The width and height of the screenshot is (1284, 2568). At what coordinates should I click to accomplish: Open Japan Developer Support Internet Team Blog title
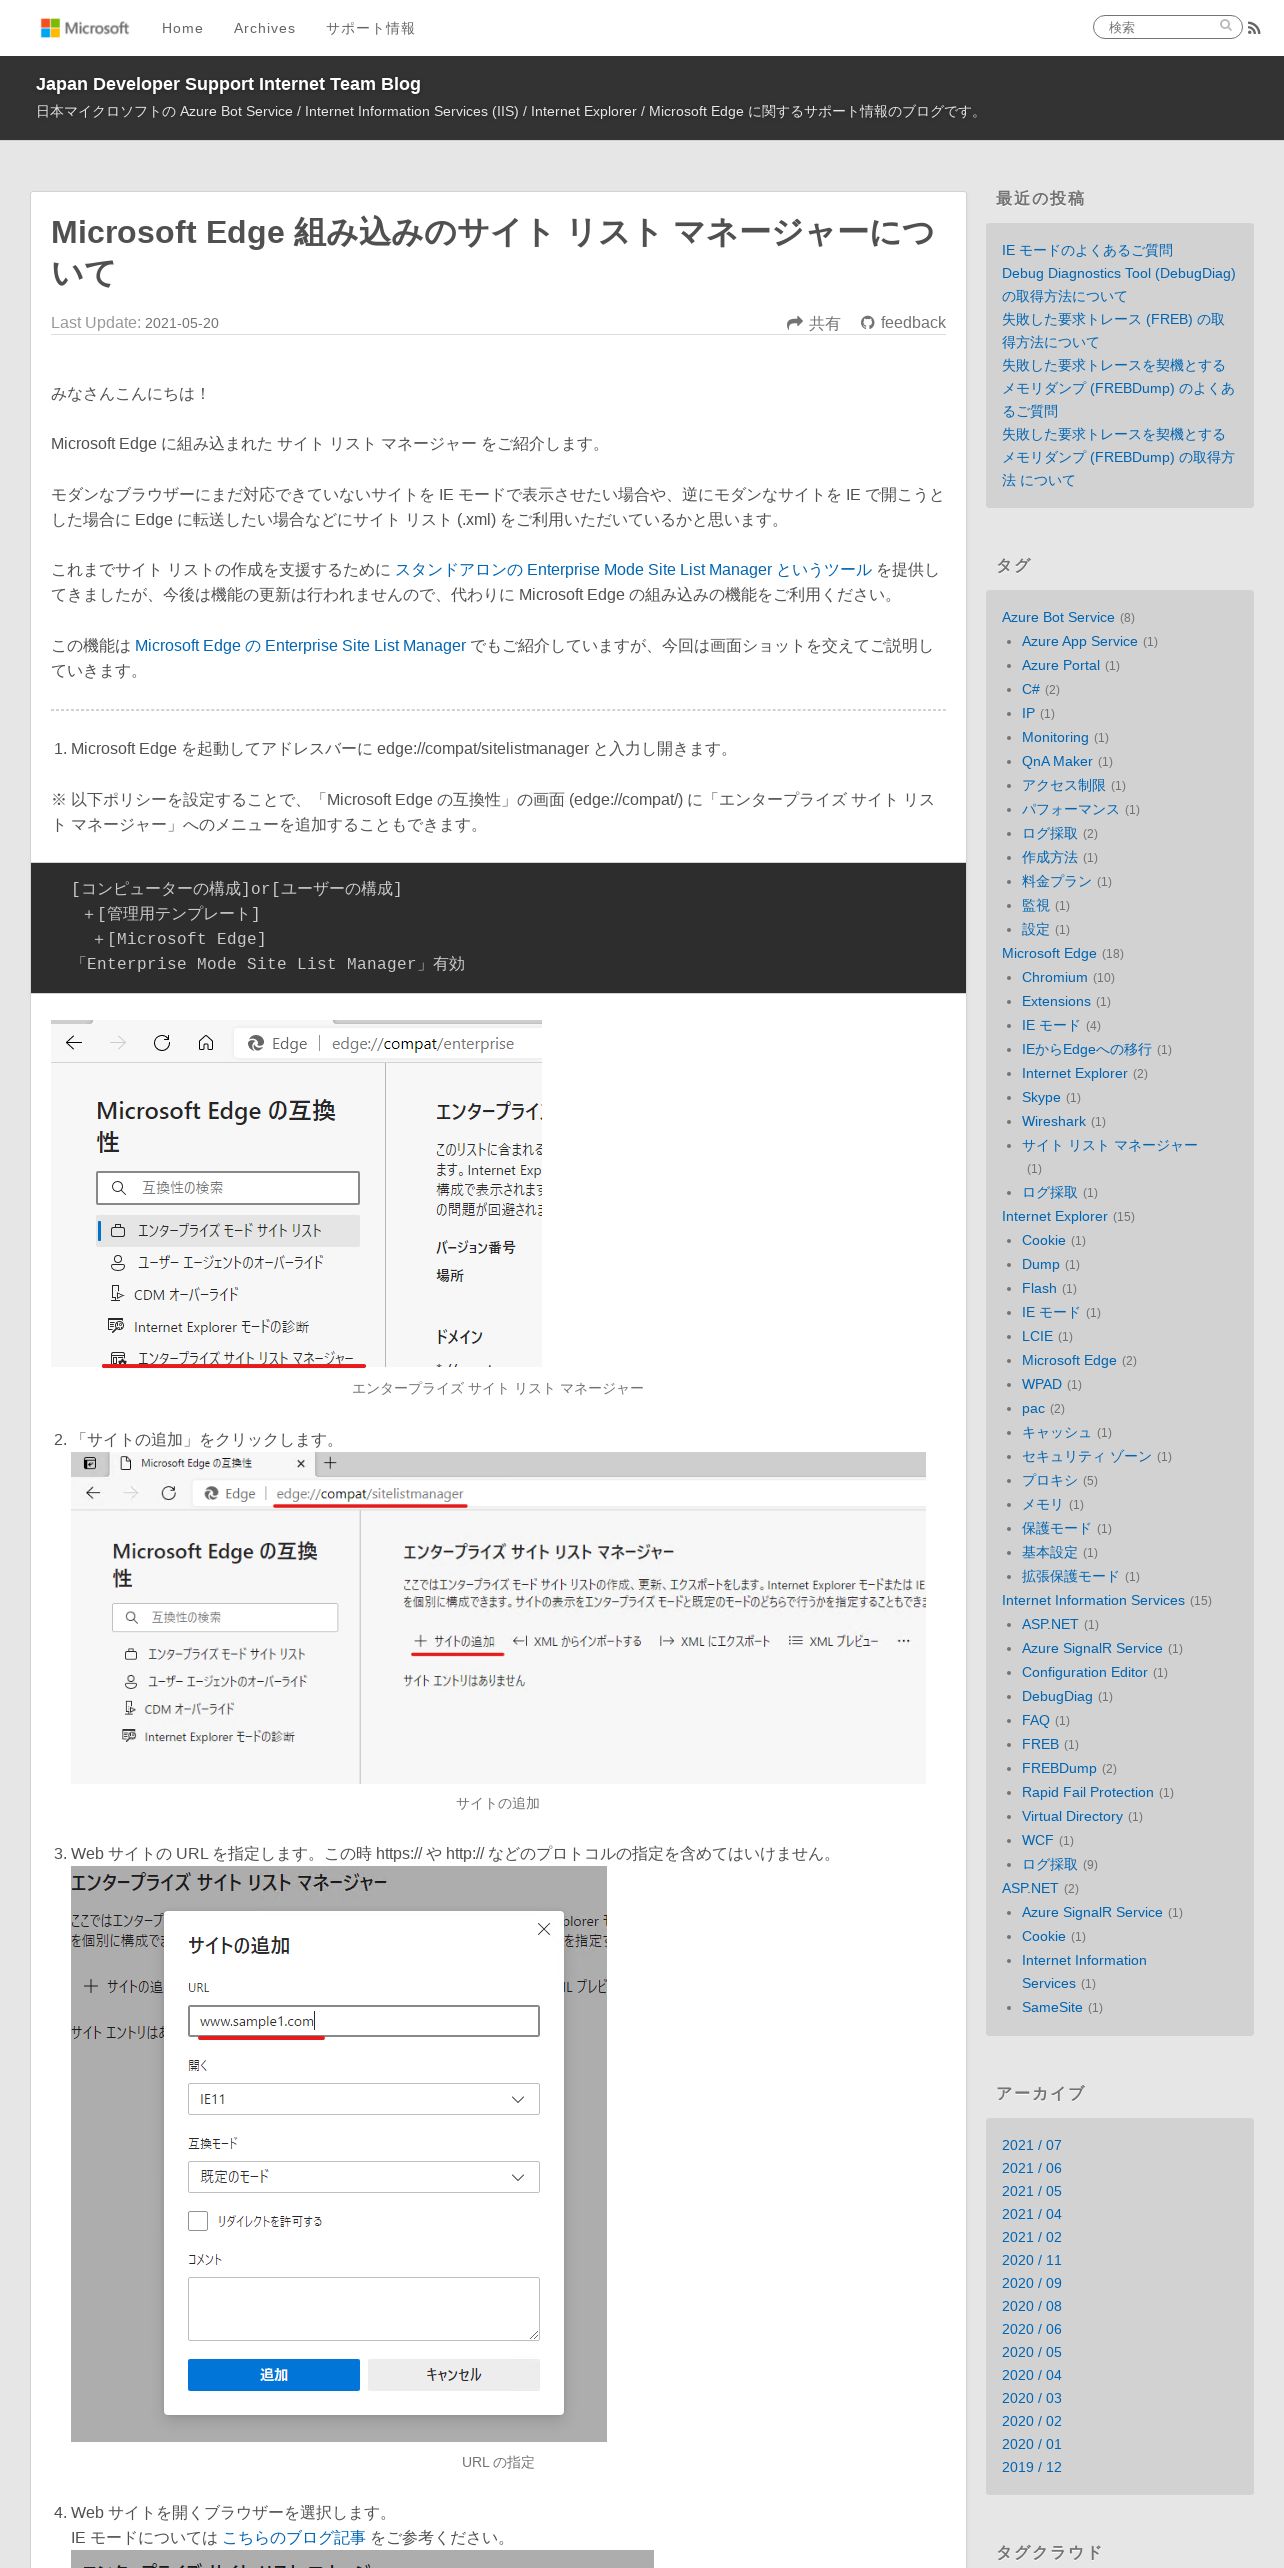[228, 84]
